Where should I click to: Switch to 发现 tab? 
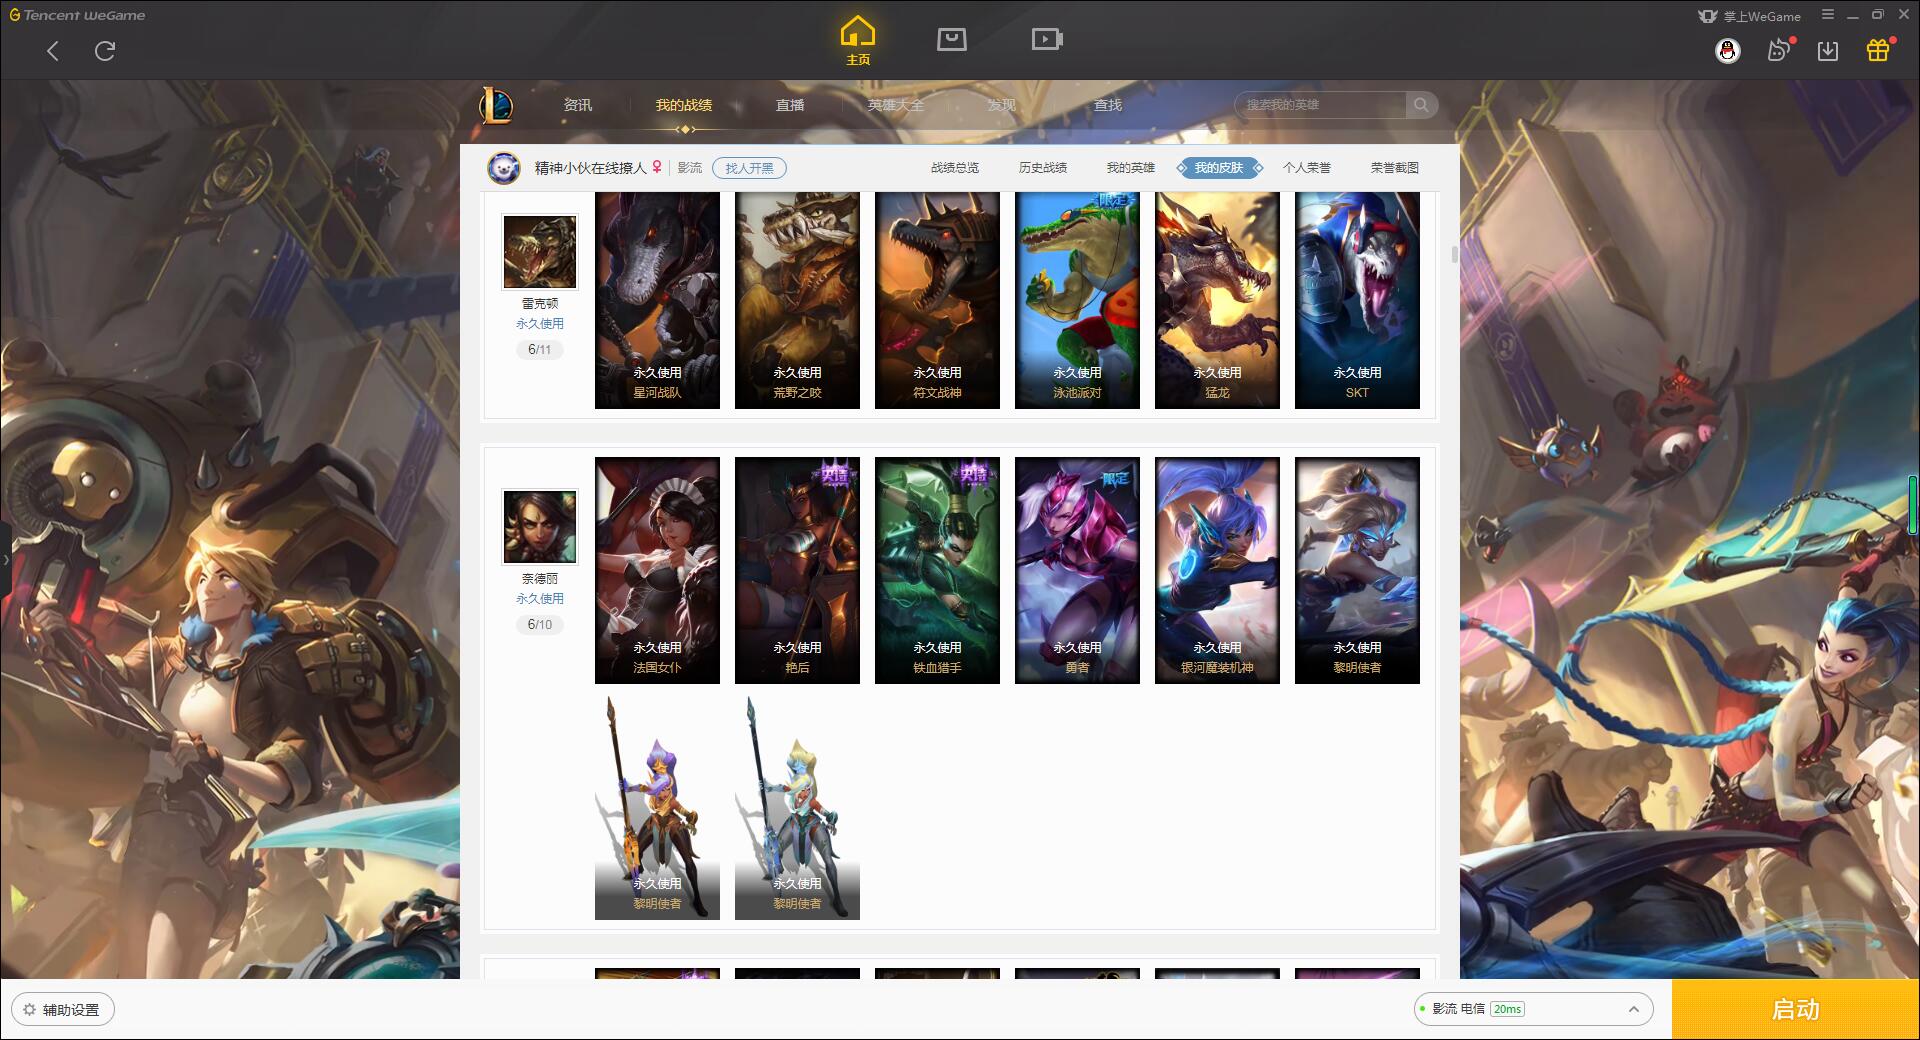tap(1002, 105)
